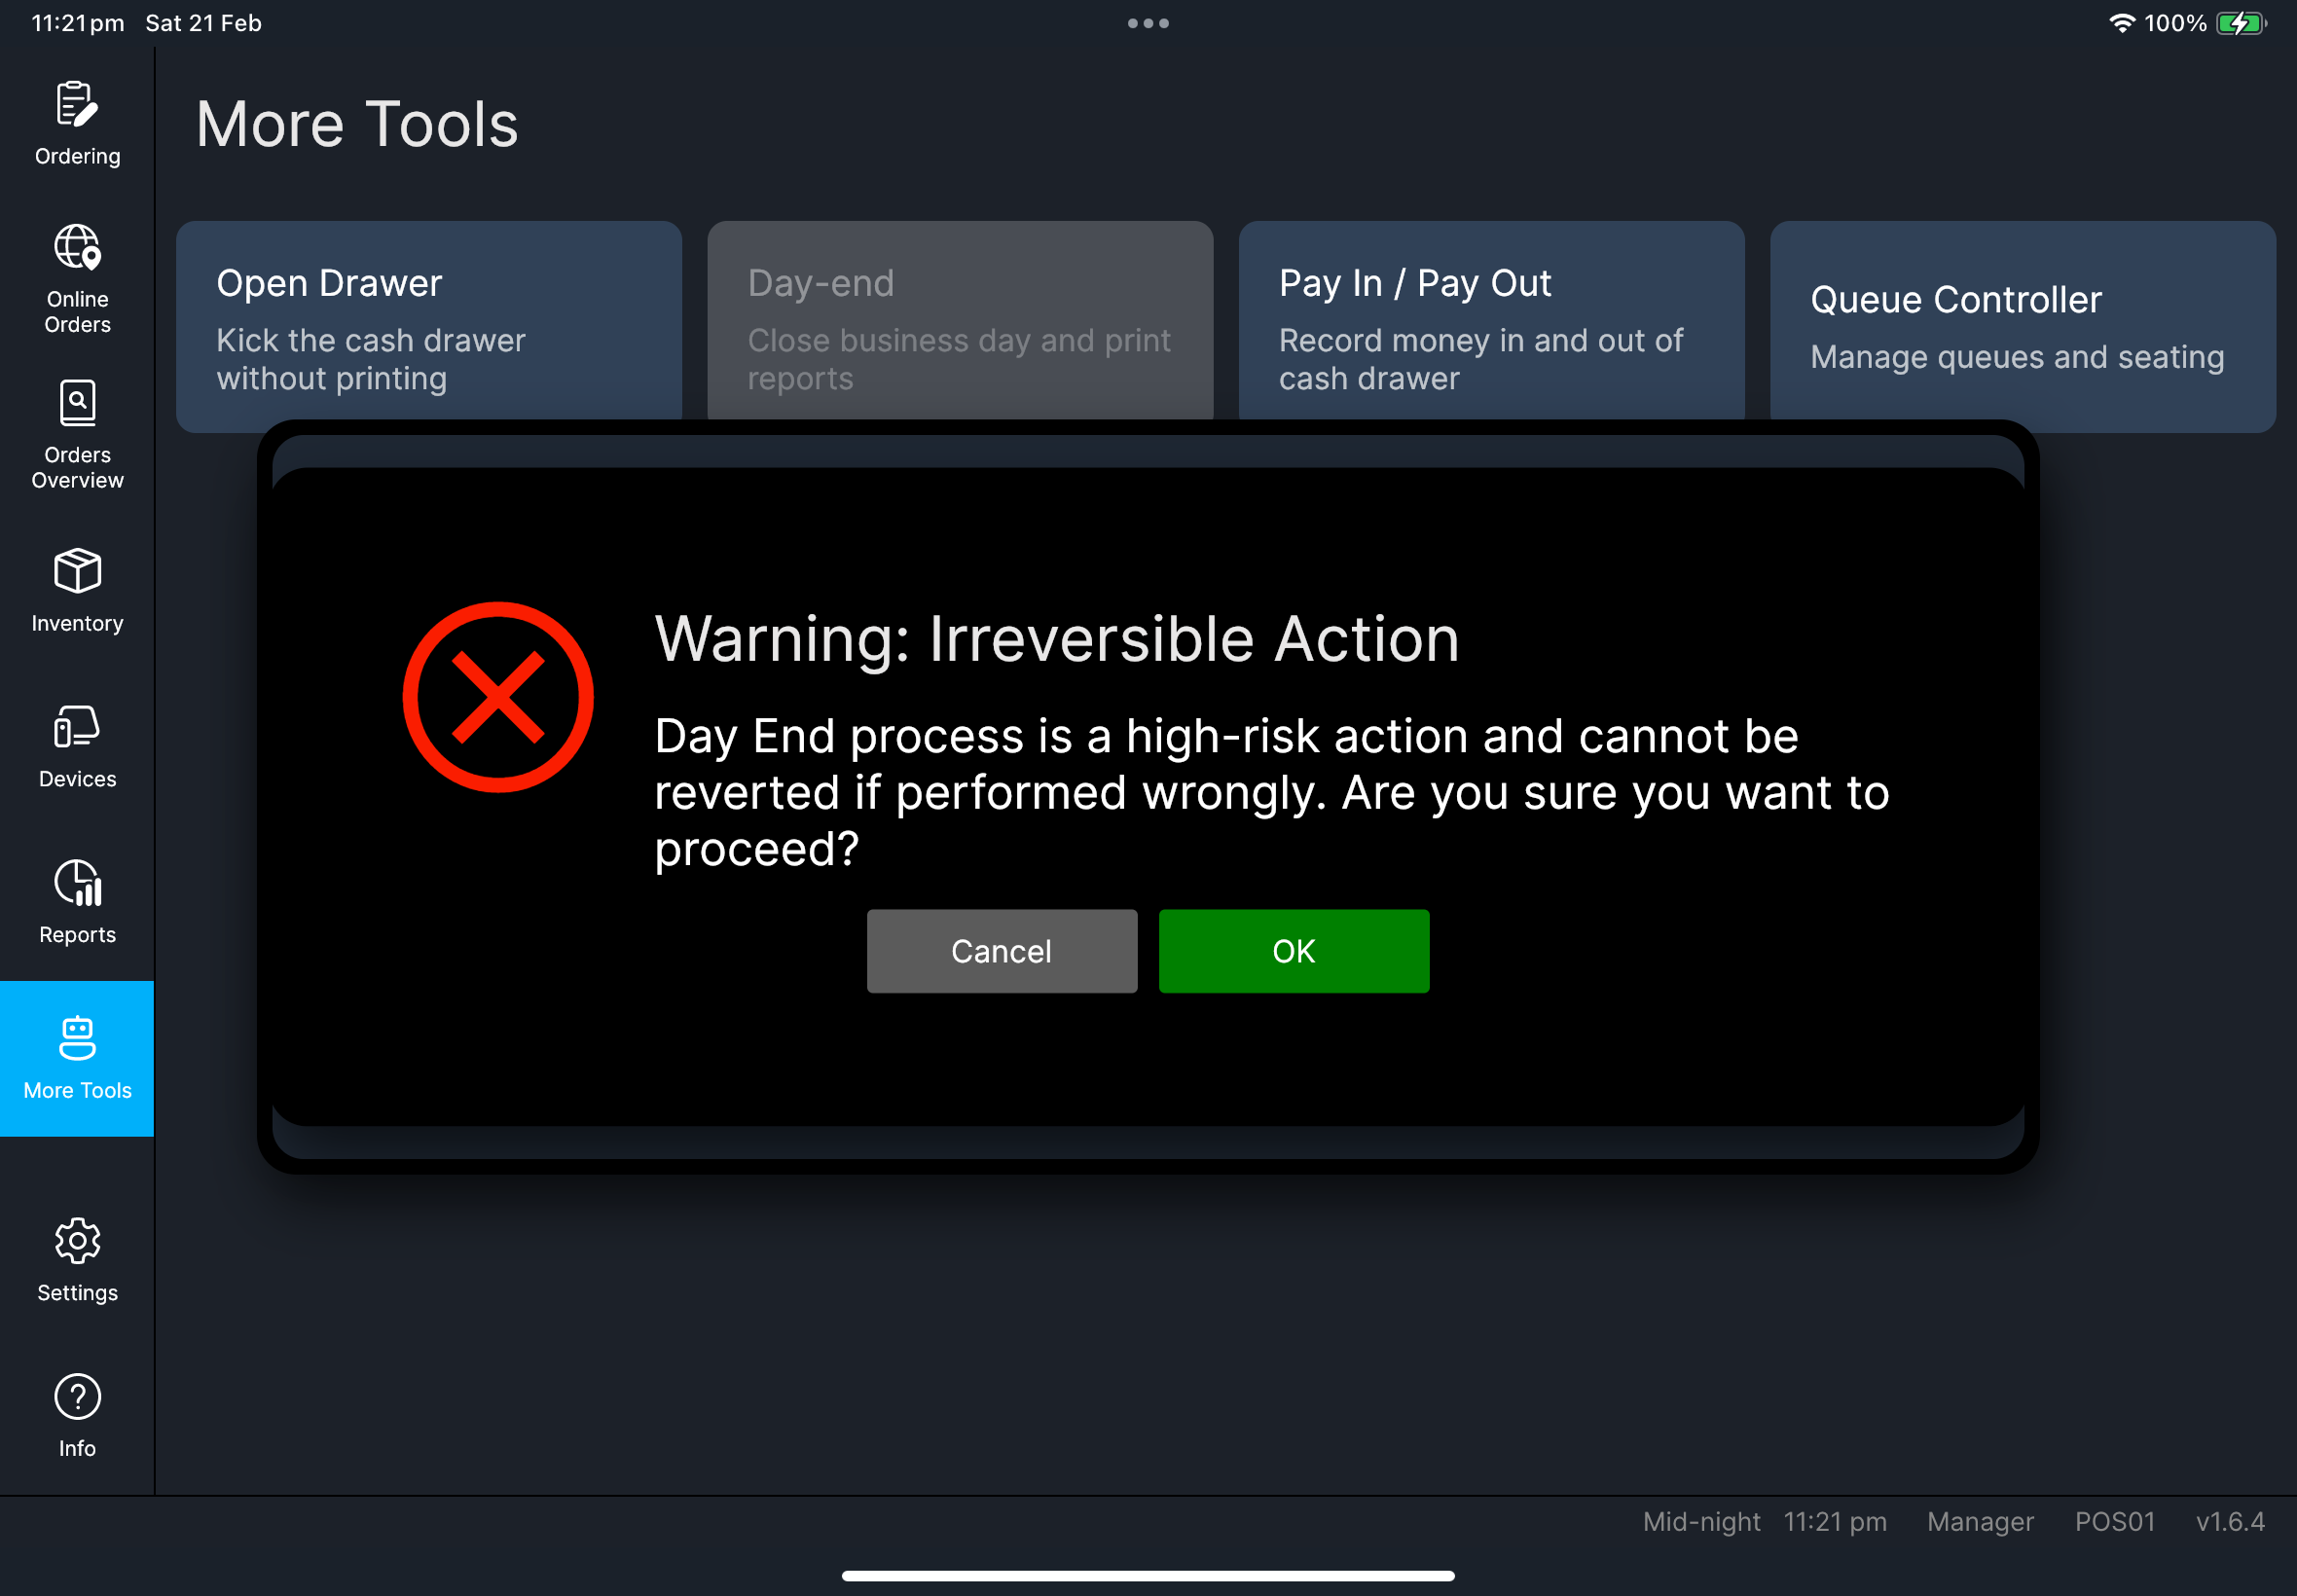
Task: Tap the ellipsis at top center
Action: [1148, 22]
